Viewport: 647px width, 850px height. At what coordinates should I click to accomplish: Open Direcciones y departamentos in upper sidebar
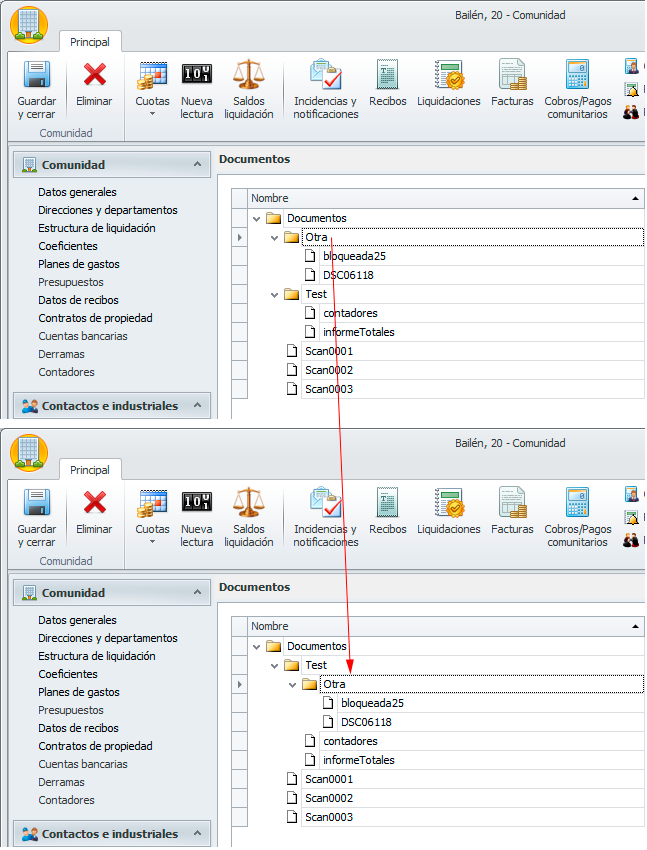[108, 210]
